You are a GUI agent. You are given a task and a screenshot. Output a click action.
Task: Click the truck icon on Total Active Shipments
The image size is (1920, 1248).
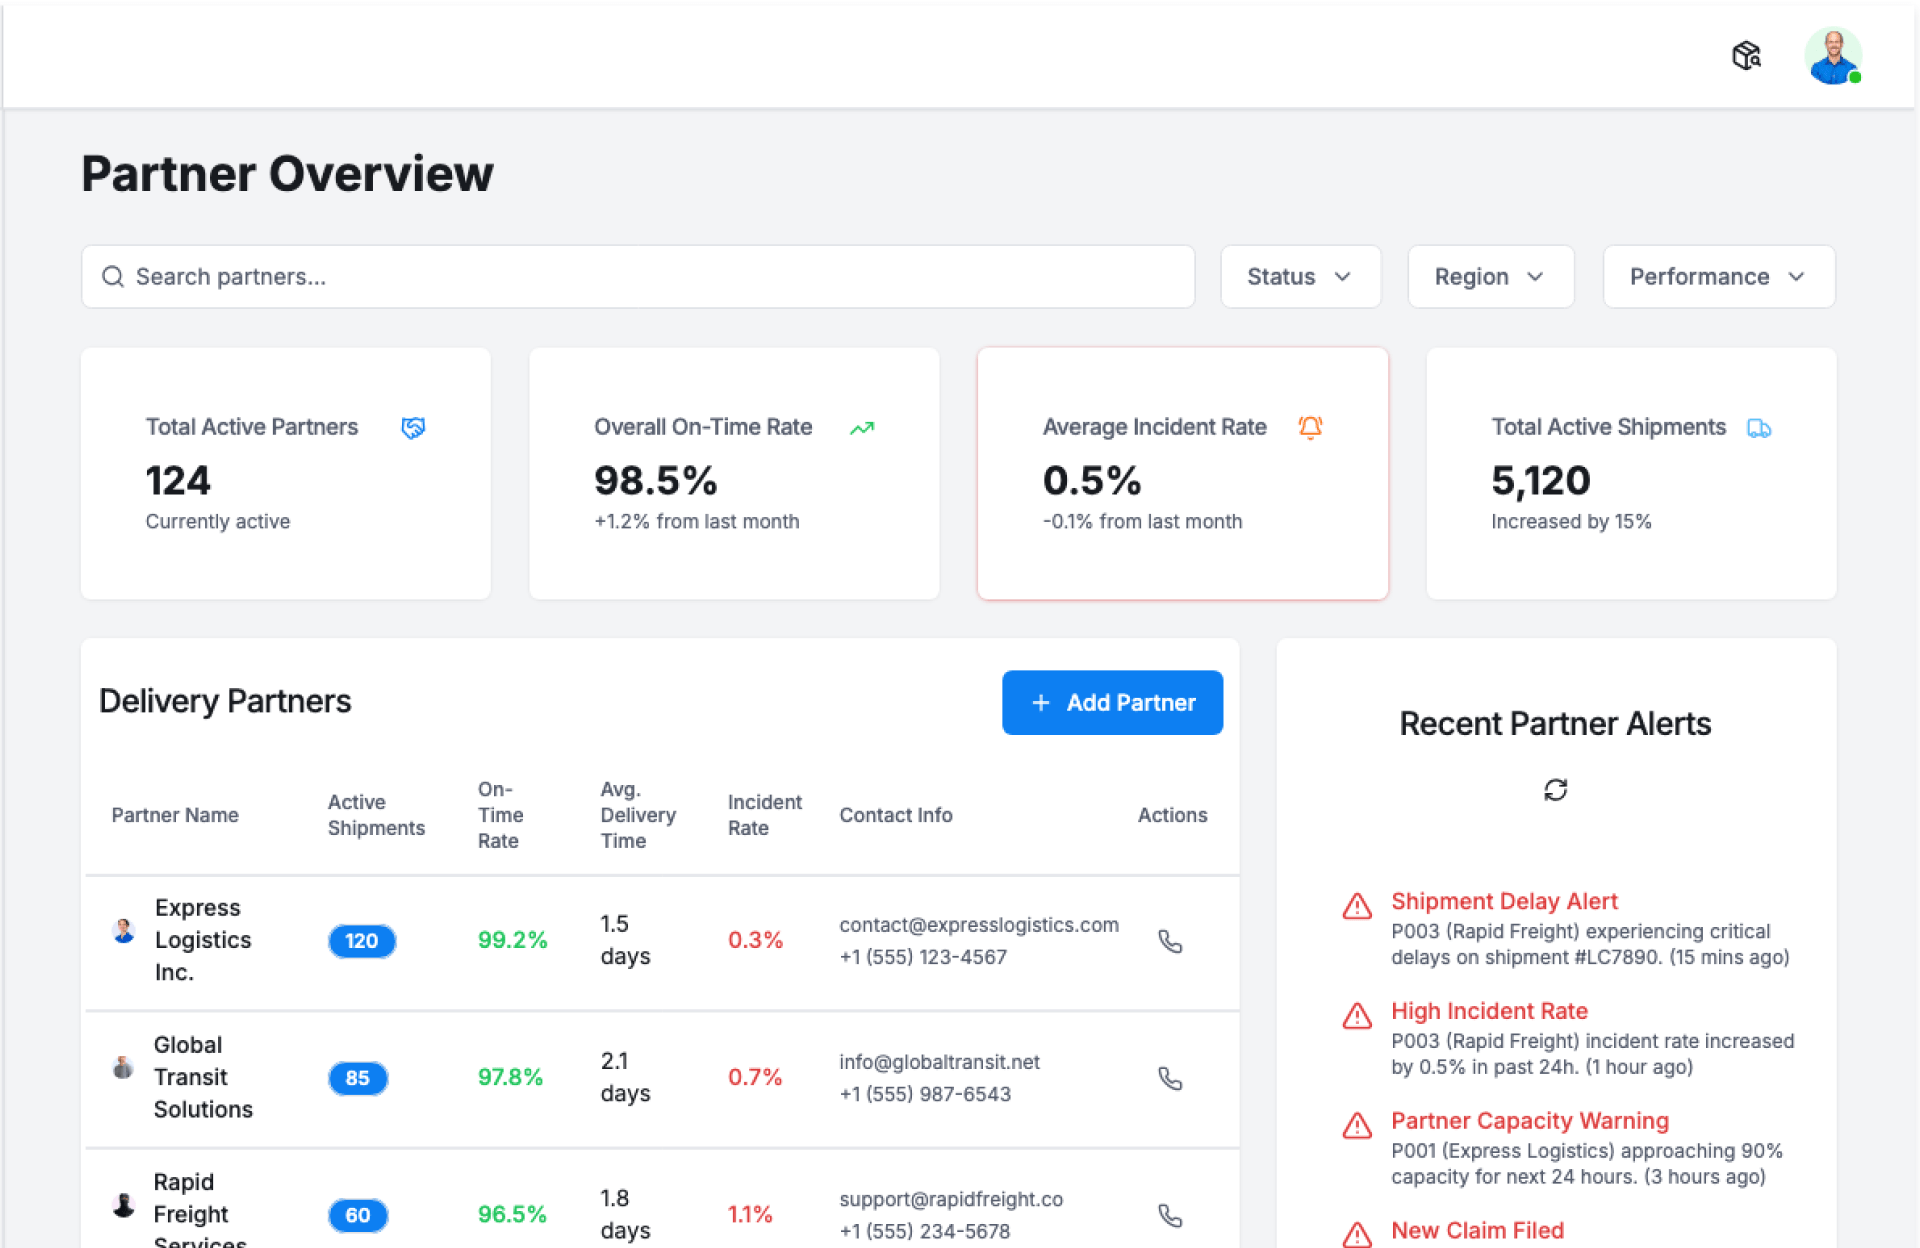coord(1759,428)
